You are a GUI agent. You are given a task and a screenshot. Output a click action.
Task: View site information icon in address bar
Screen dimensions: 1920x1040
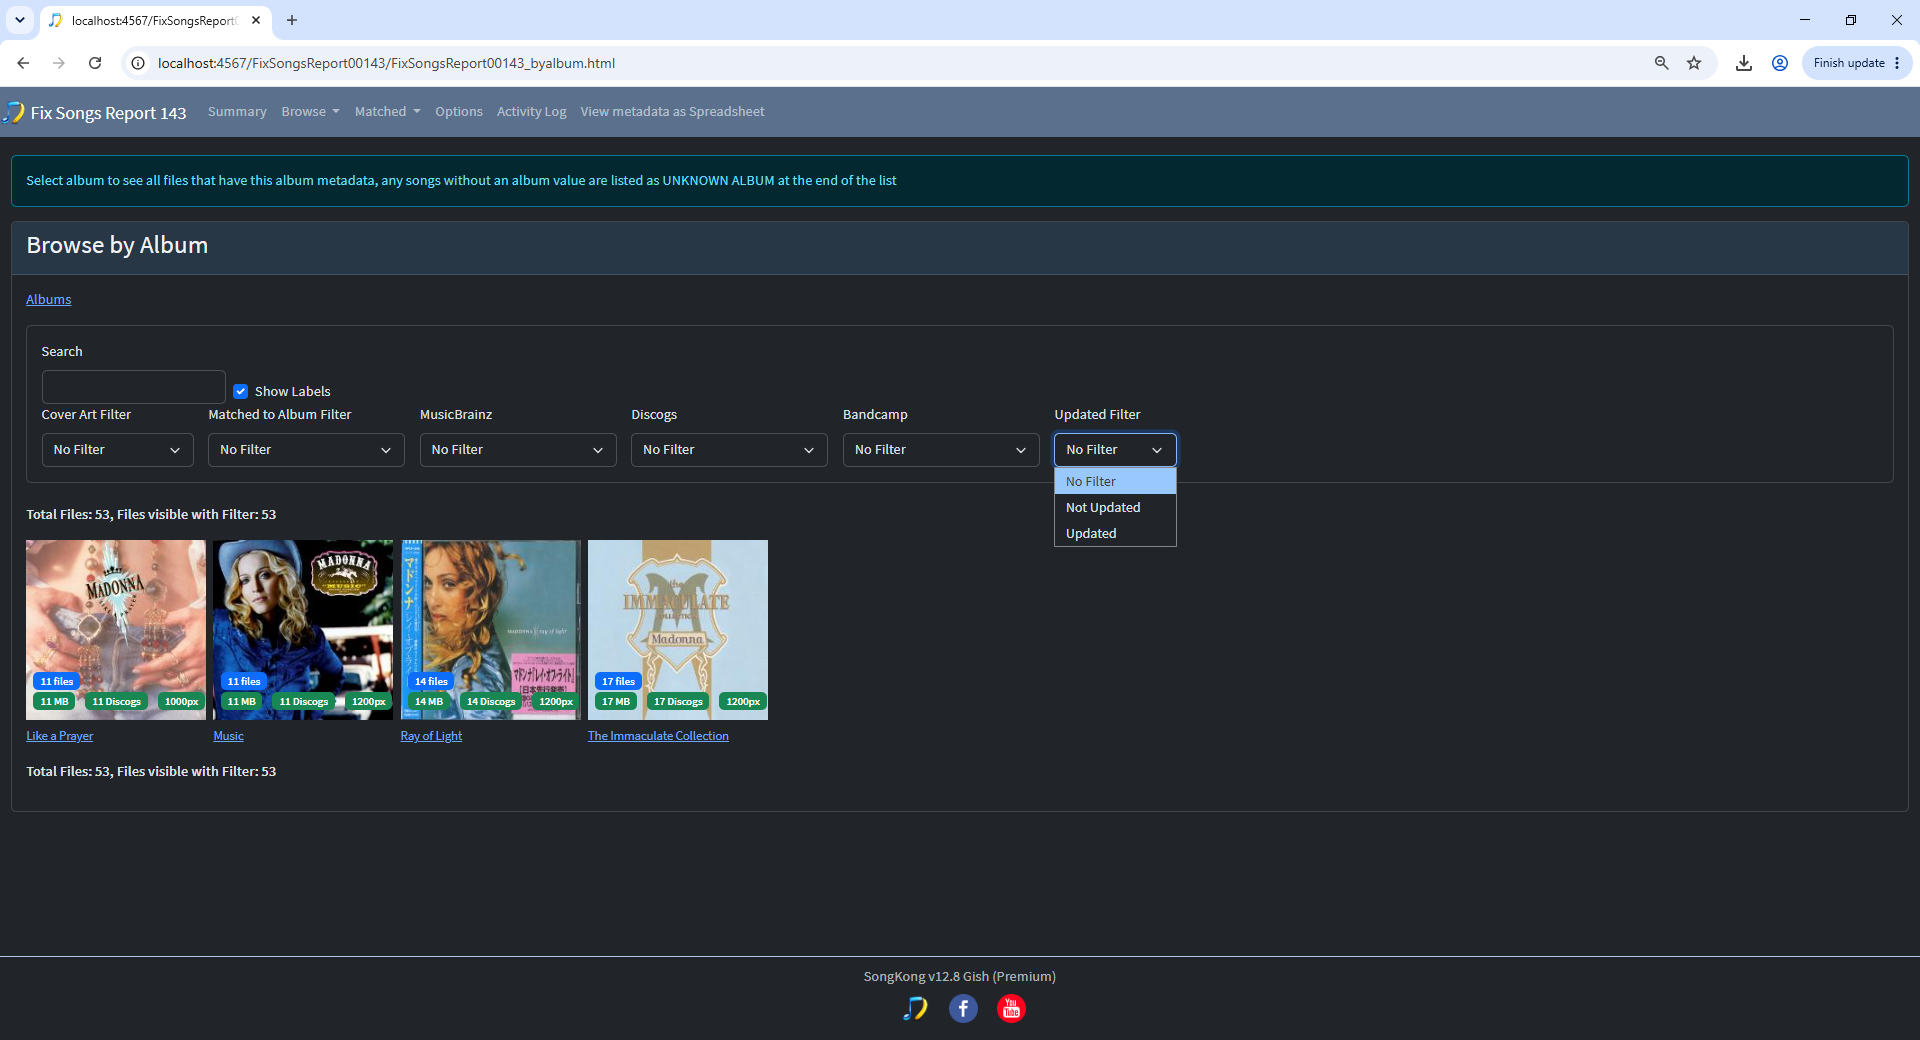[138, 63]
